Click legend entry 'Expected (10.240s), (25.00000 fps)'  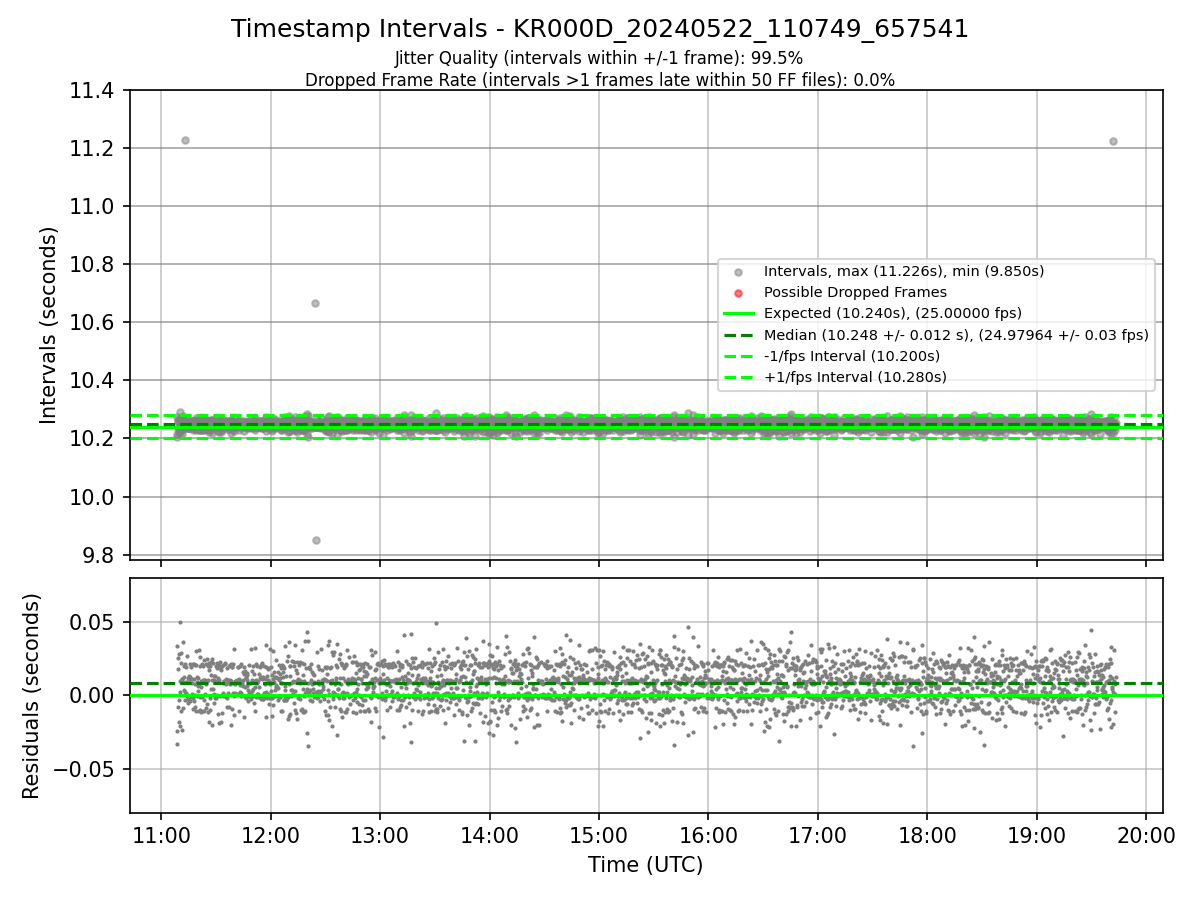coord(893,313)
